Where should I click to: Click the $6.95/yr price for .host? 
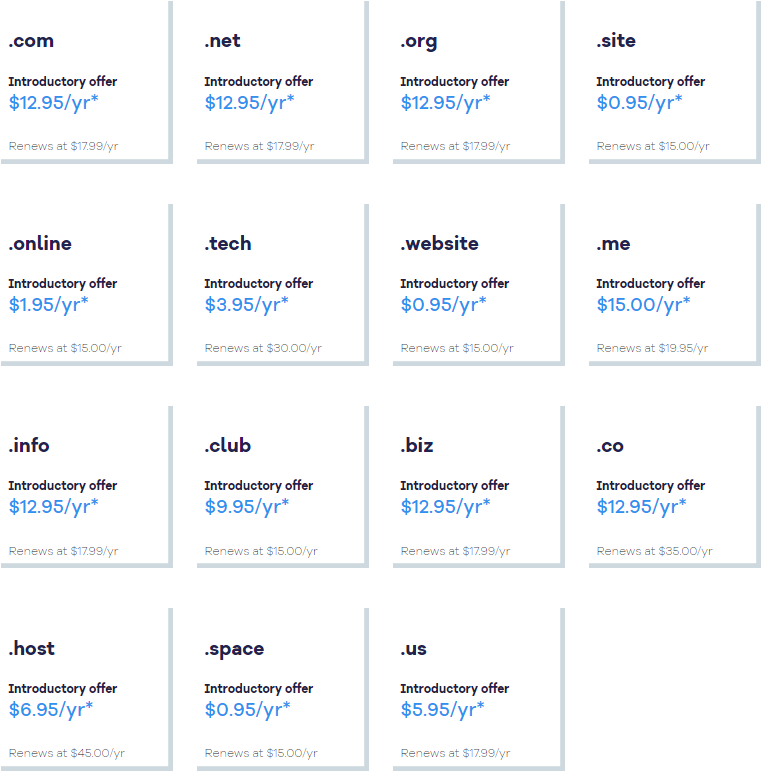pyautogui.click(x=51, y=709)
